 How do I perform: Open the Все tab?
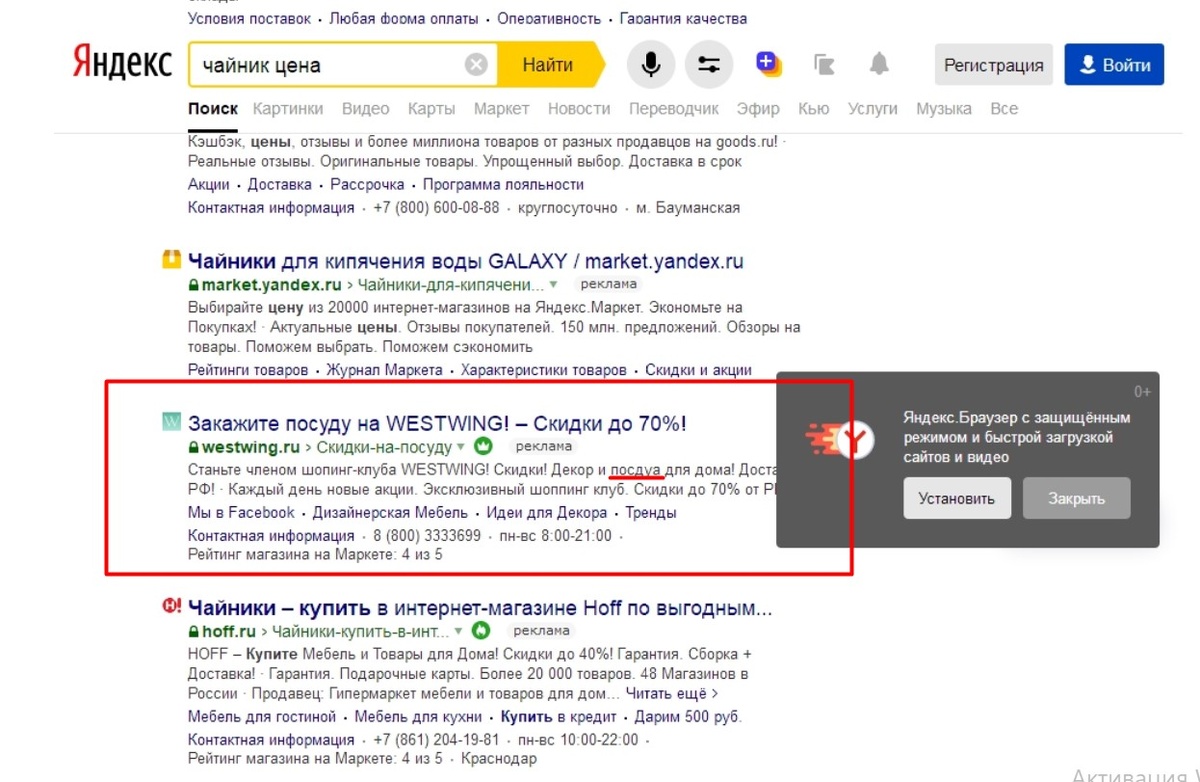click(x=1004, y=108)
